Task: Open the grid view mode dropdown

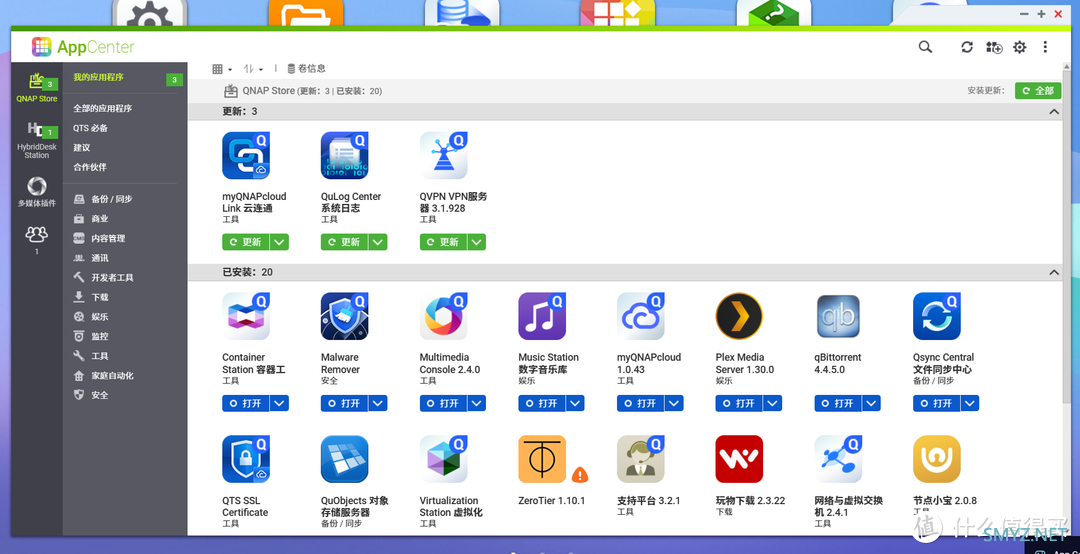Action: click(222, 69)
